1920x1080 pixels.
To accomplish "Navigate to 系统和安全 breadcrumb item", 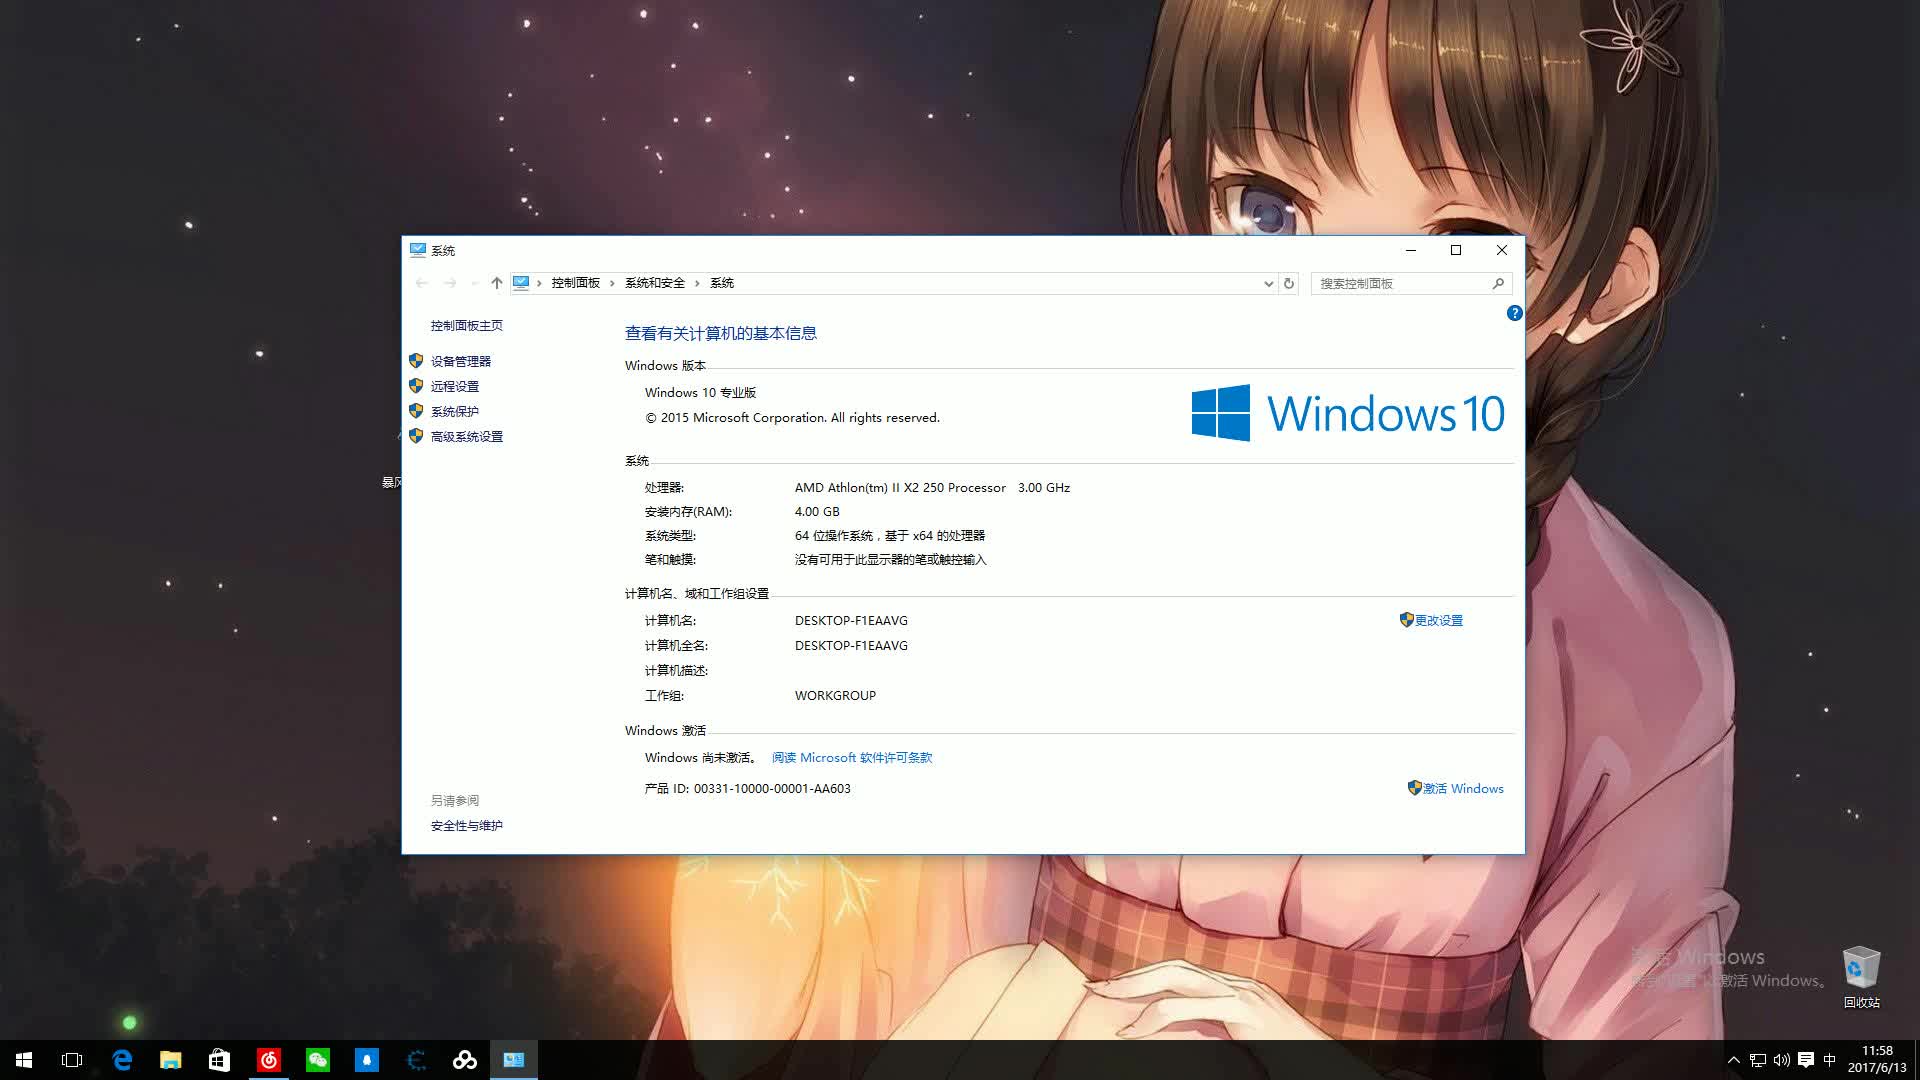I will coord(654,283).
